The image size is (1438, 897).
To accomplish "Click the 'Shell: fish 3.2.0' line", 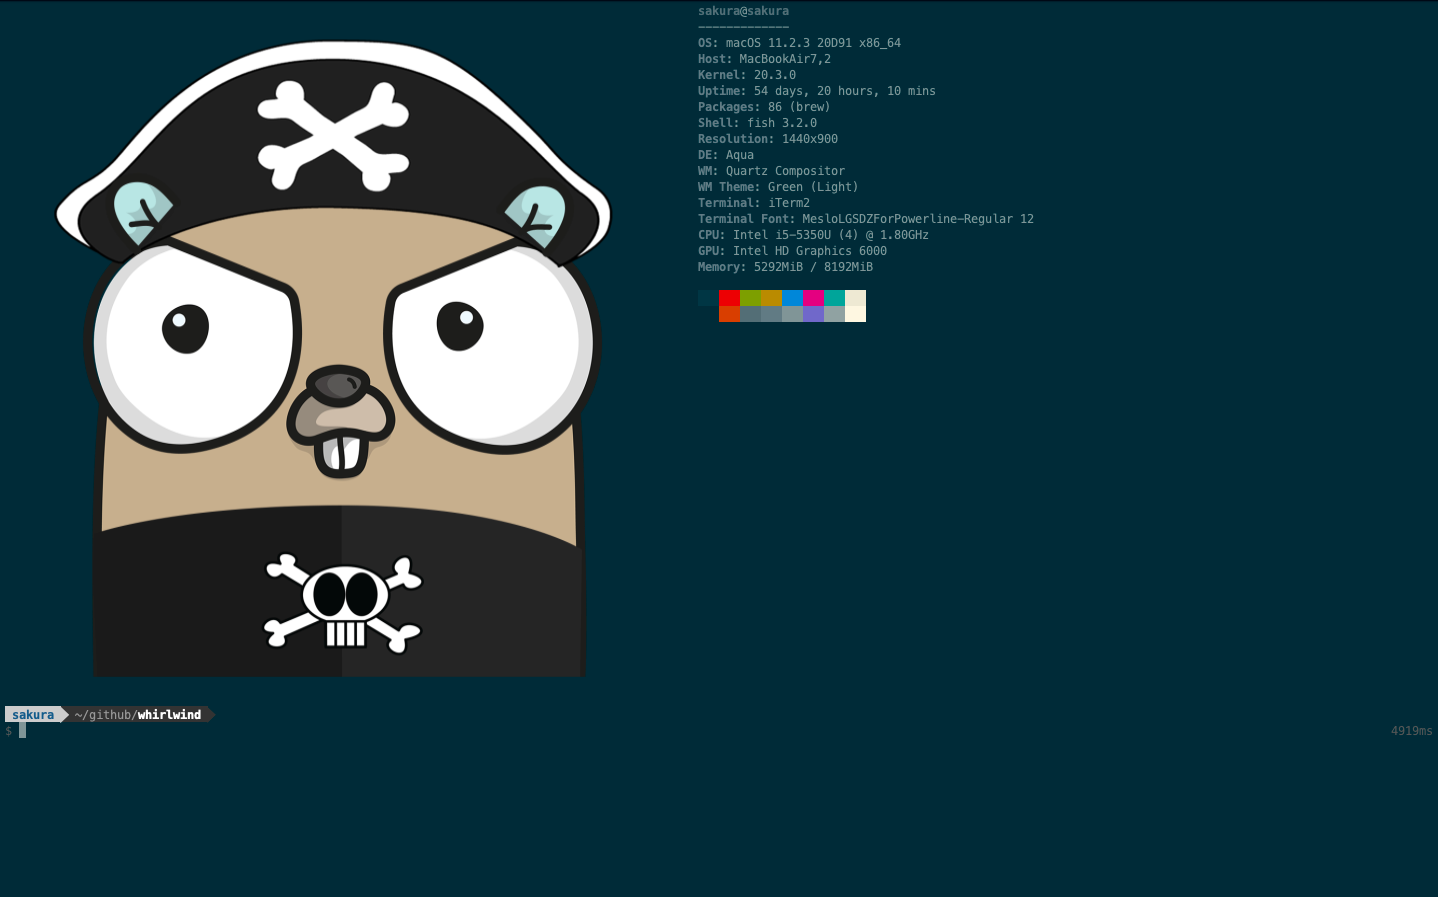I will pos(757,123).
